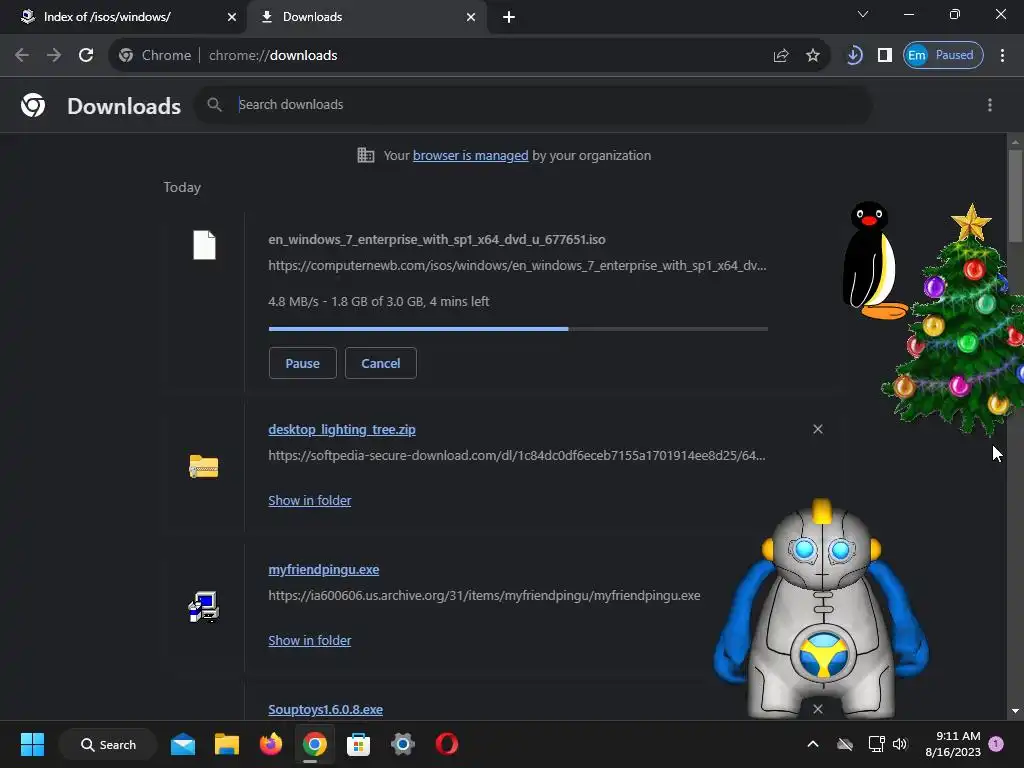1024x768 pixels.
Task: Open a new tab with plus button
Action: click(509, 17)
